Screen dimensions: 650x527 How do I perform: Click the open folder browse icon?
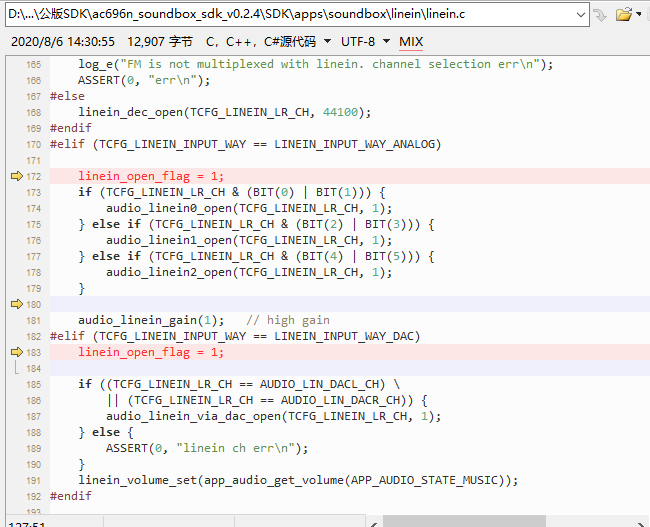pos(623,15)
